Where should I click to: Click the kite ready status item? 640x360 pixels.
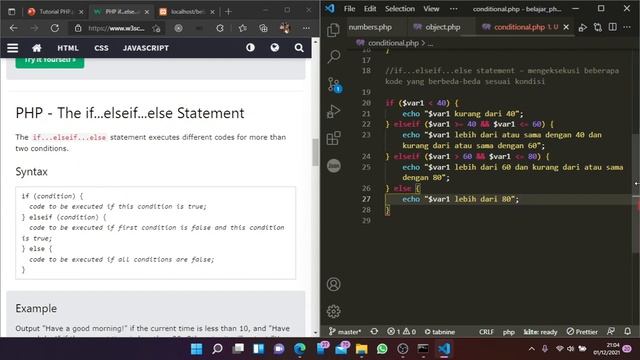coord(540,331)
